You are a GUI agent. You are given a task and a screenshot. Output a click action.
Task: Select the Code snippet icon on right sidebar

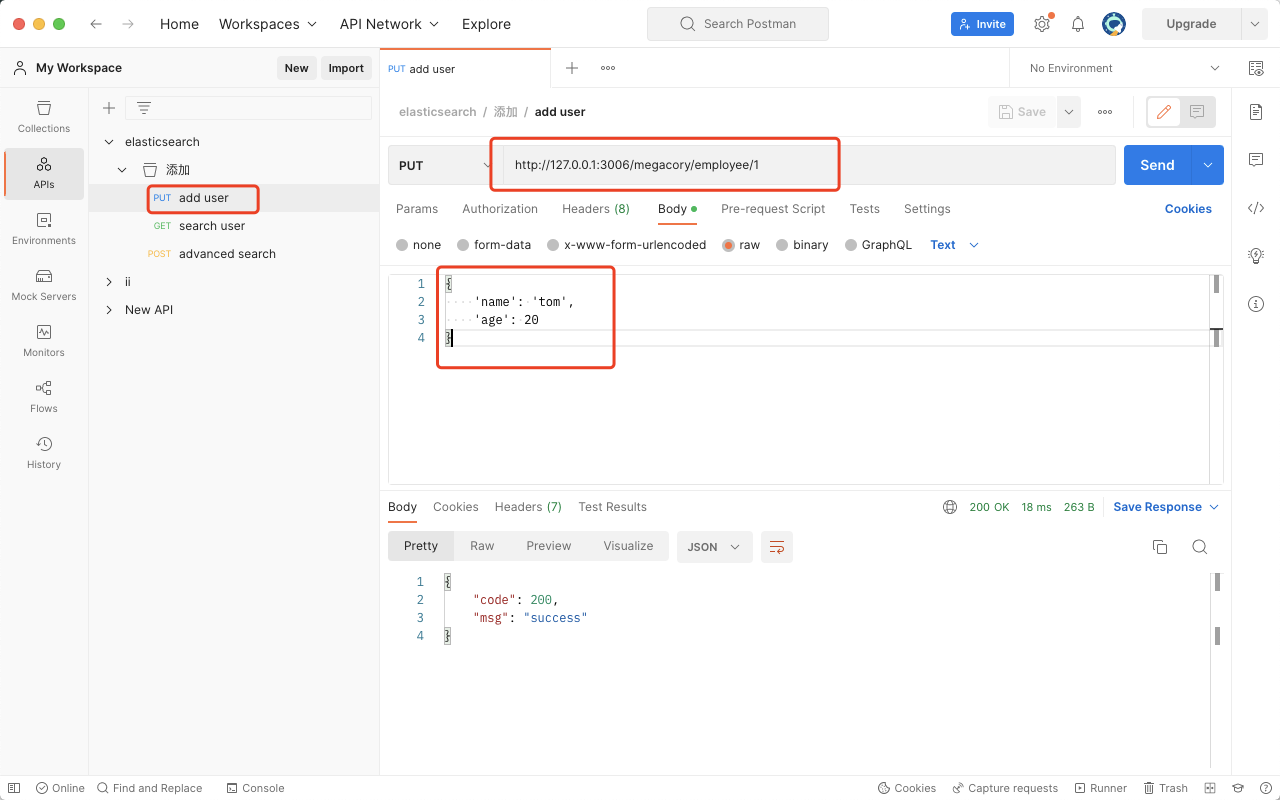tap(1256, 208)
